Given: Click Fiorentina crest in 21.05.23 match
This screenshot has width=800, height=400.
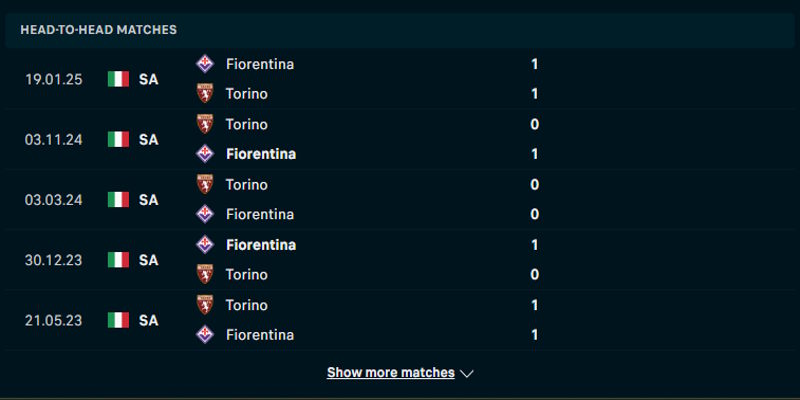Looking at the screenshot, I should (205, 335).
